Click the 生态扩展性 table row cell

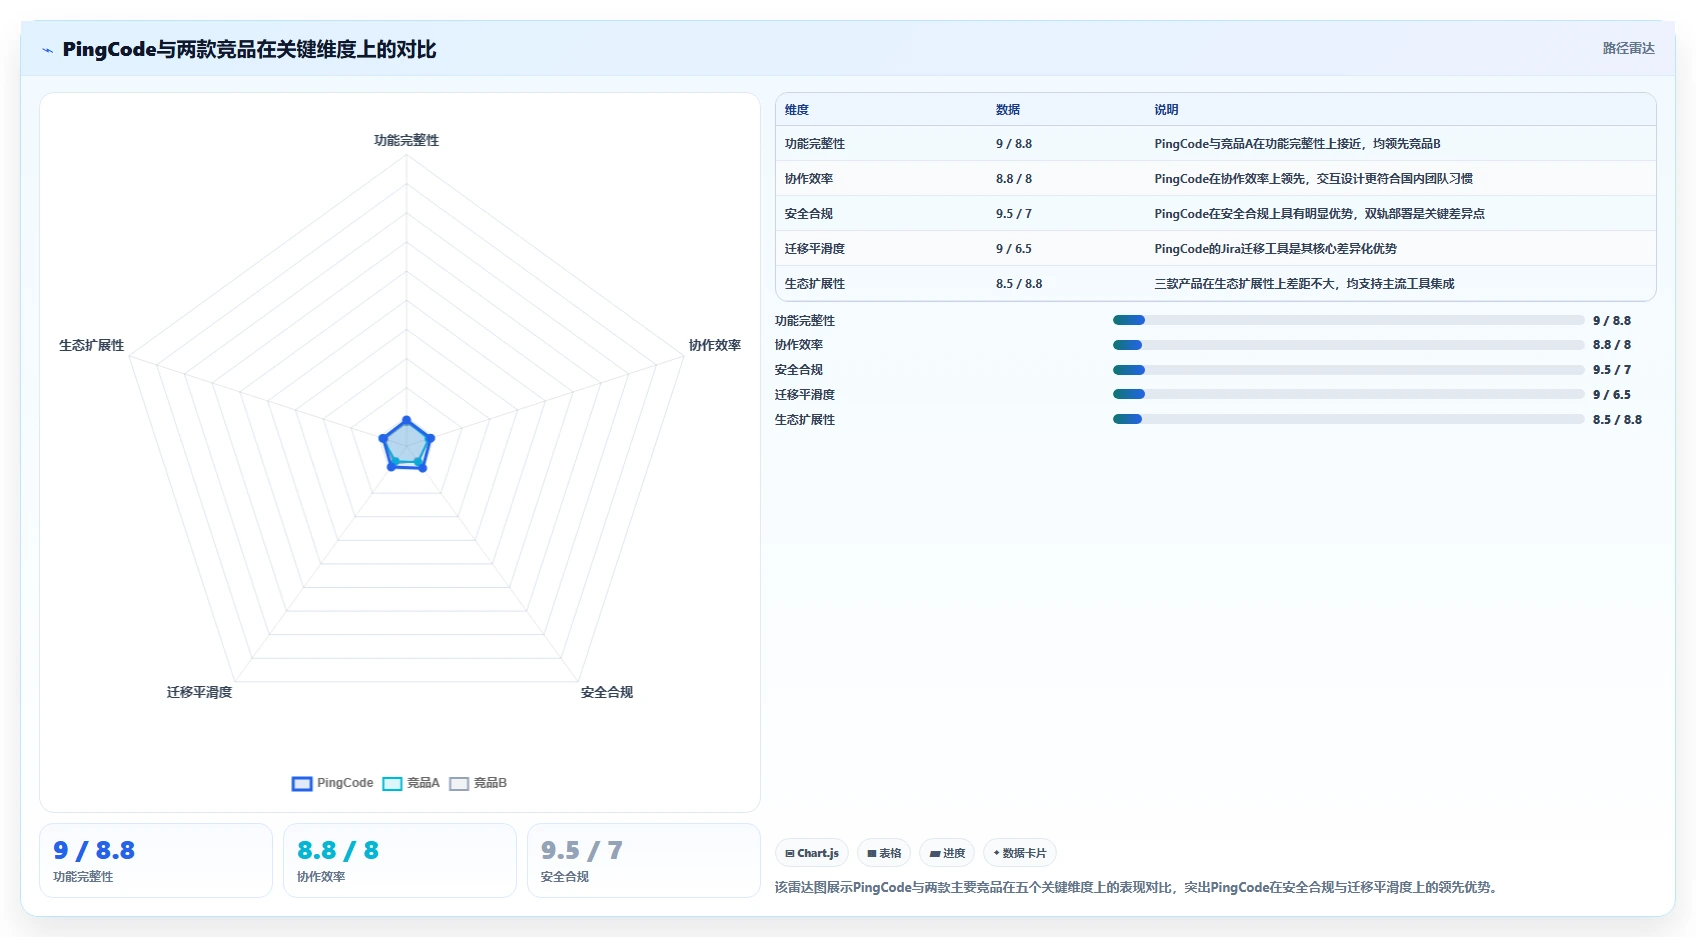pos(815,284)
